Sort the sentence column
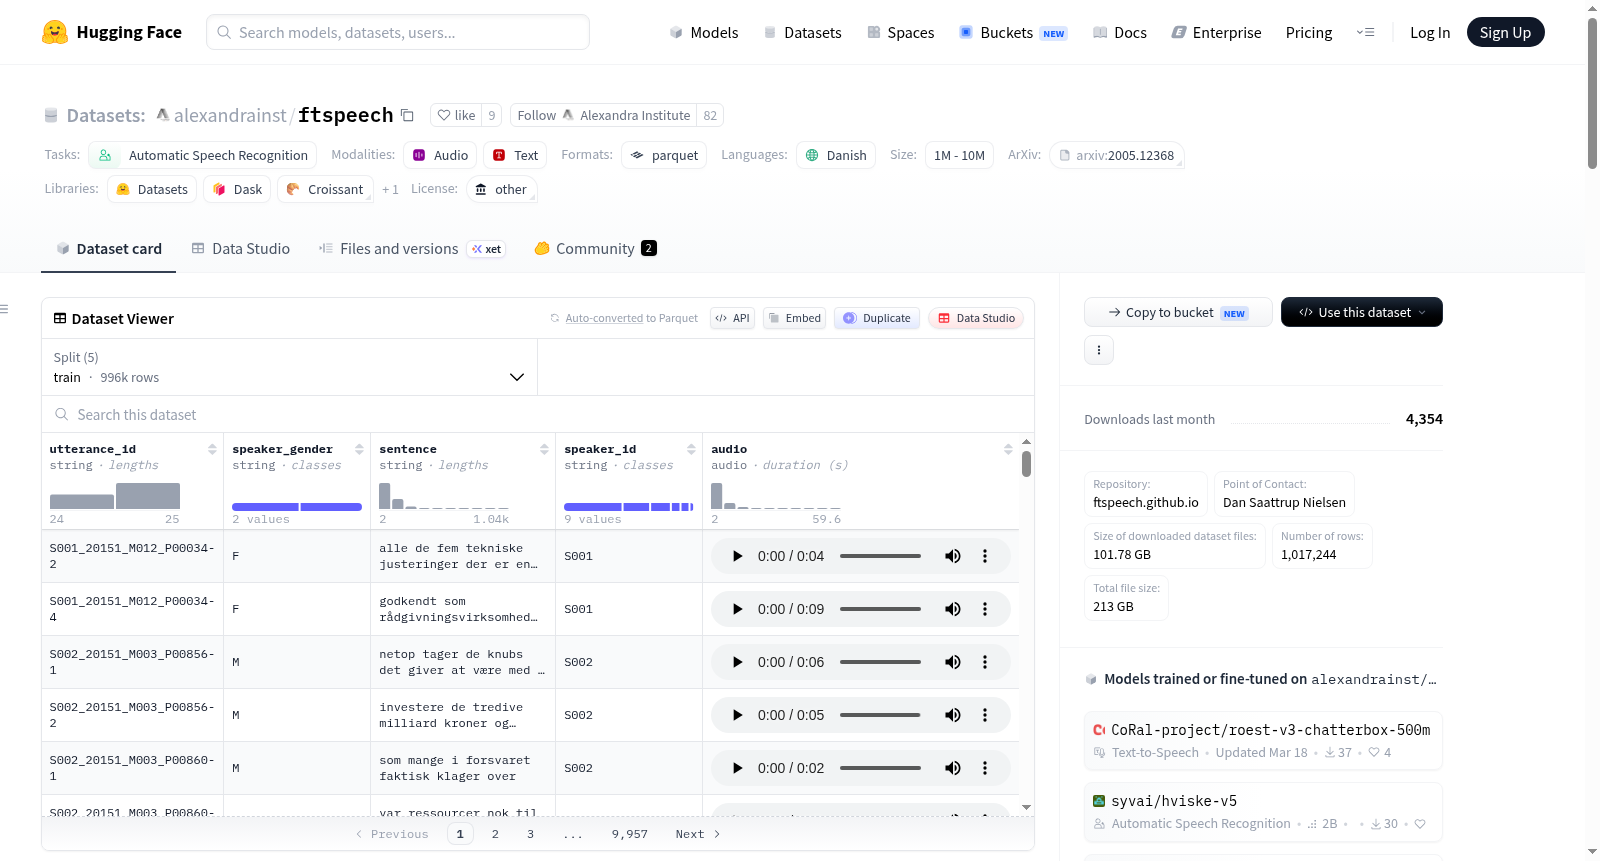1600x861 pixels. point(544,449)
